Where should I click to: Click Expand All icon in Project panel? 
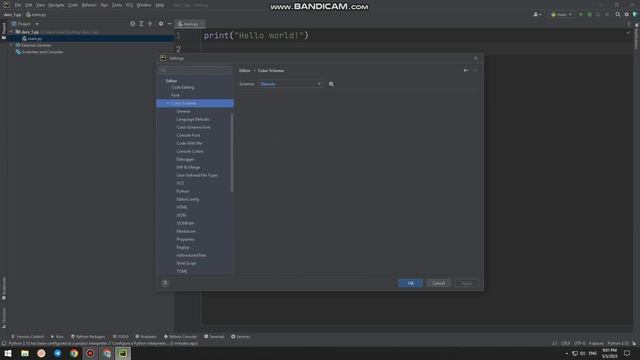tap(141, 24)
